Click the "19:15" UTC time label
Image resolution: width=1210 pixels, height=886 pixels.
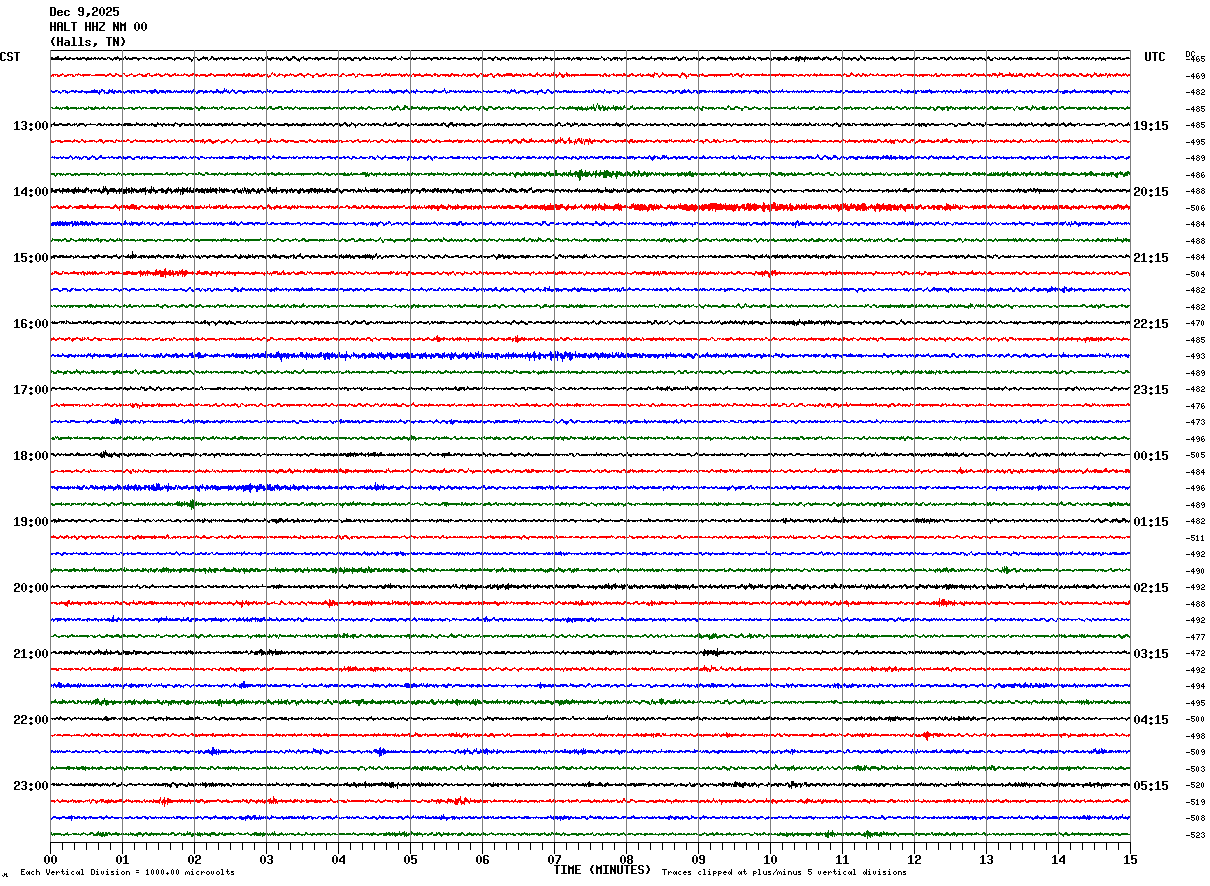[x=1151, y=126]
